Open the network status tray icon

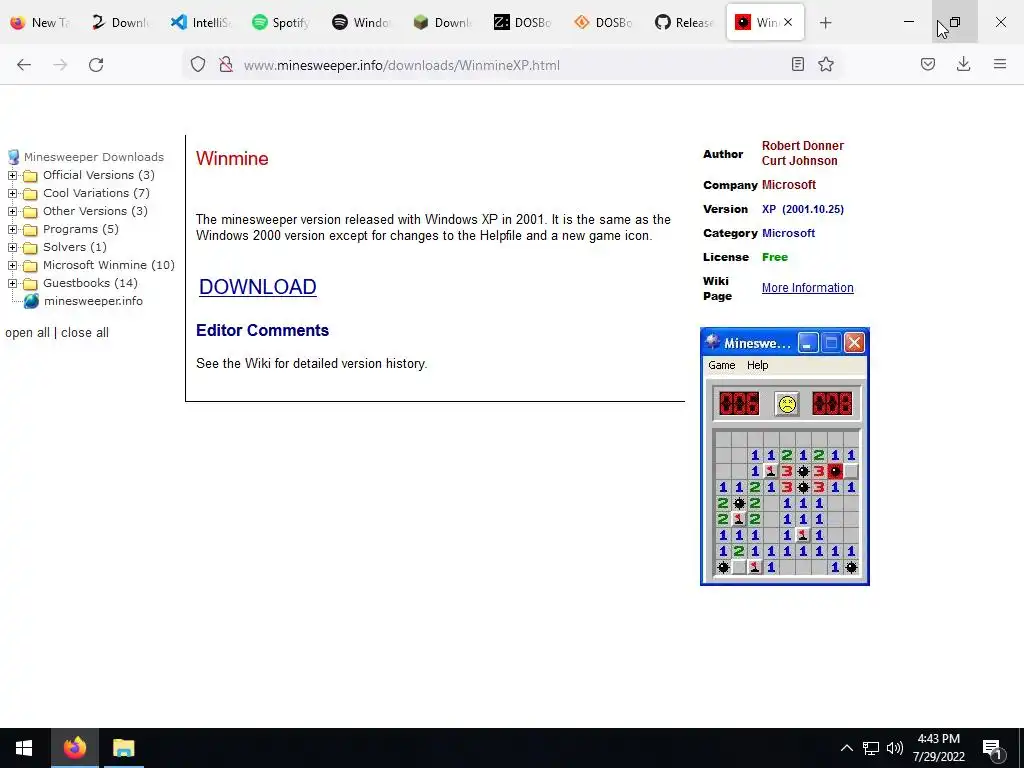(871, 748)
